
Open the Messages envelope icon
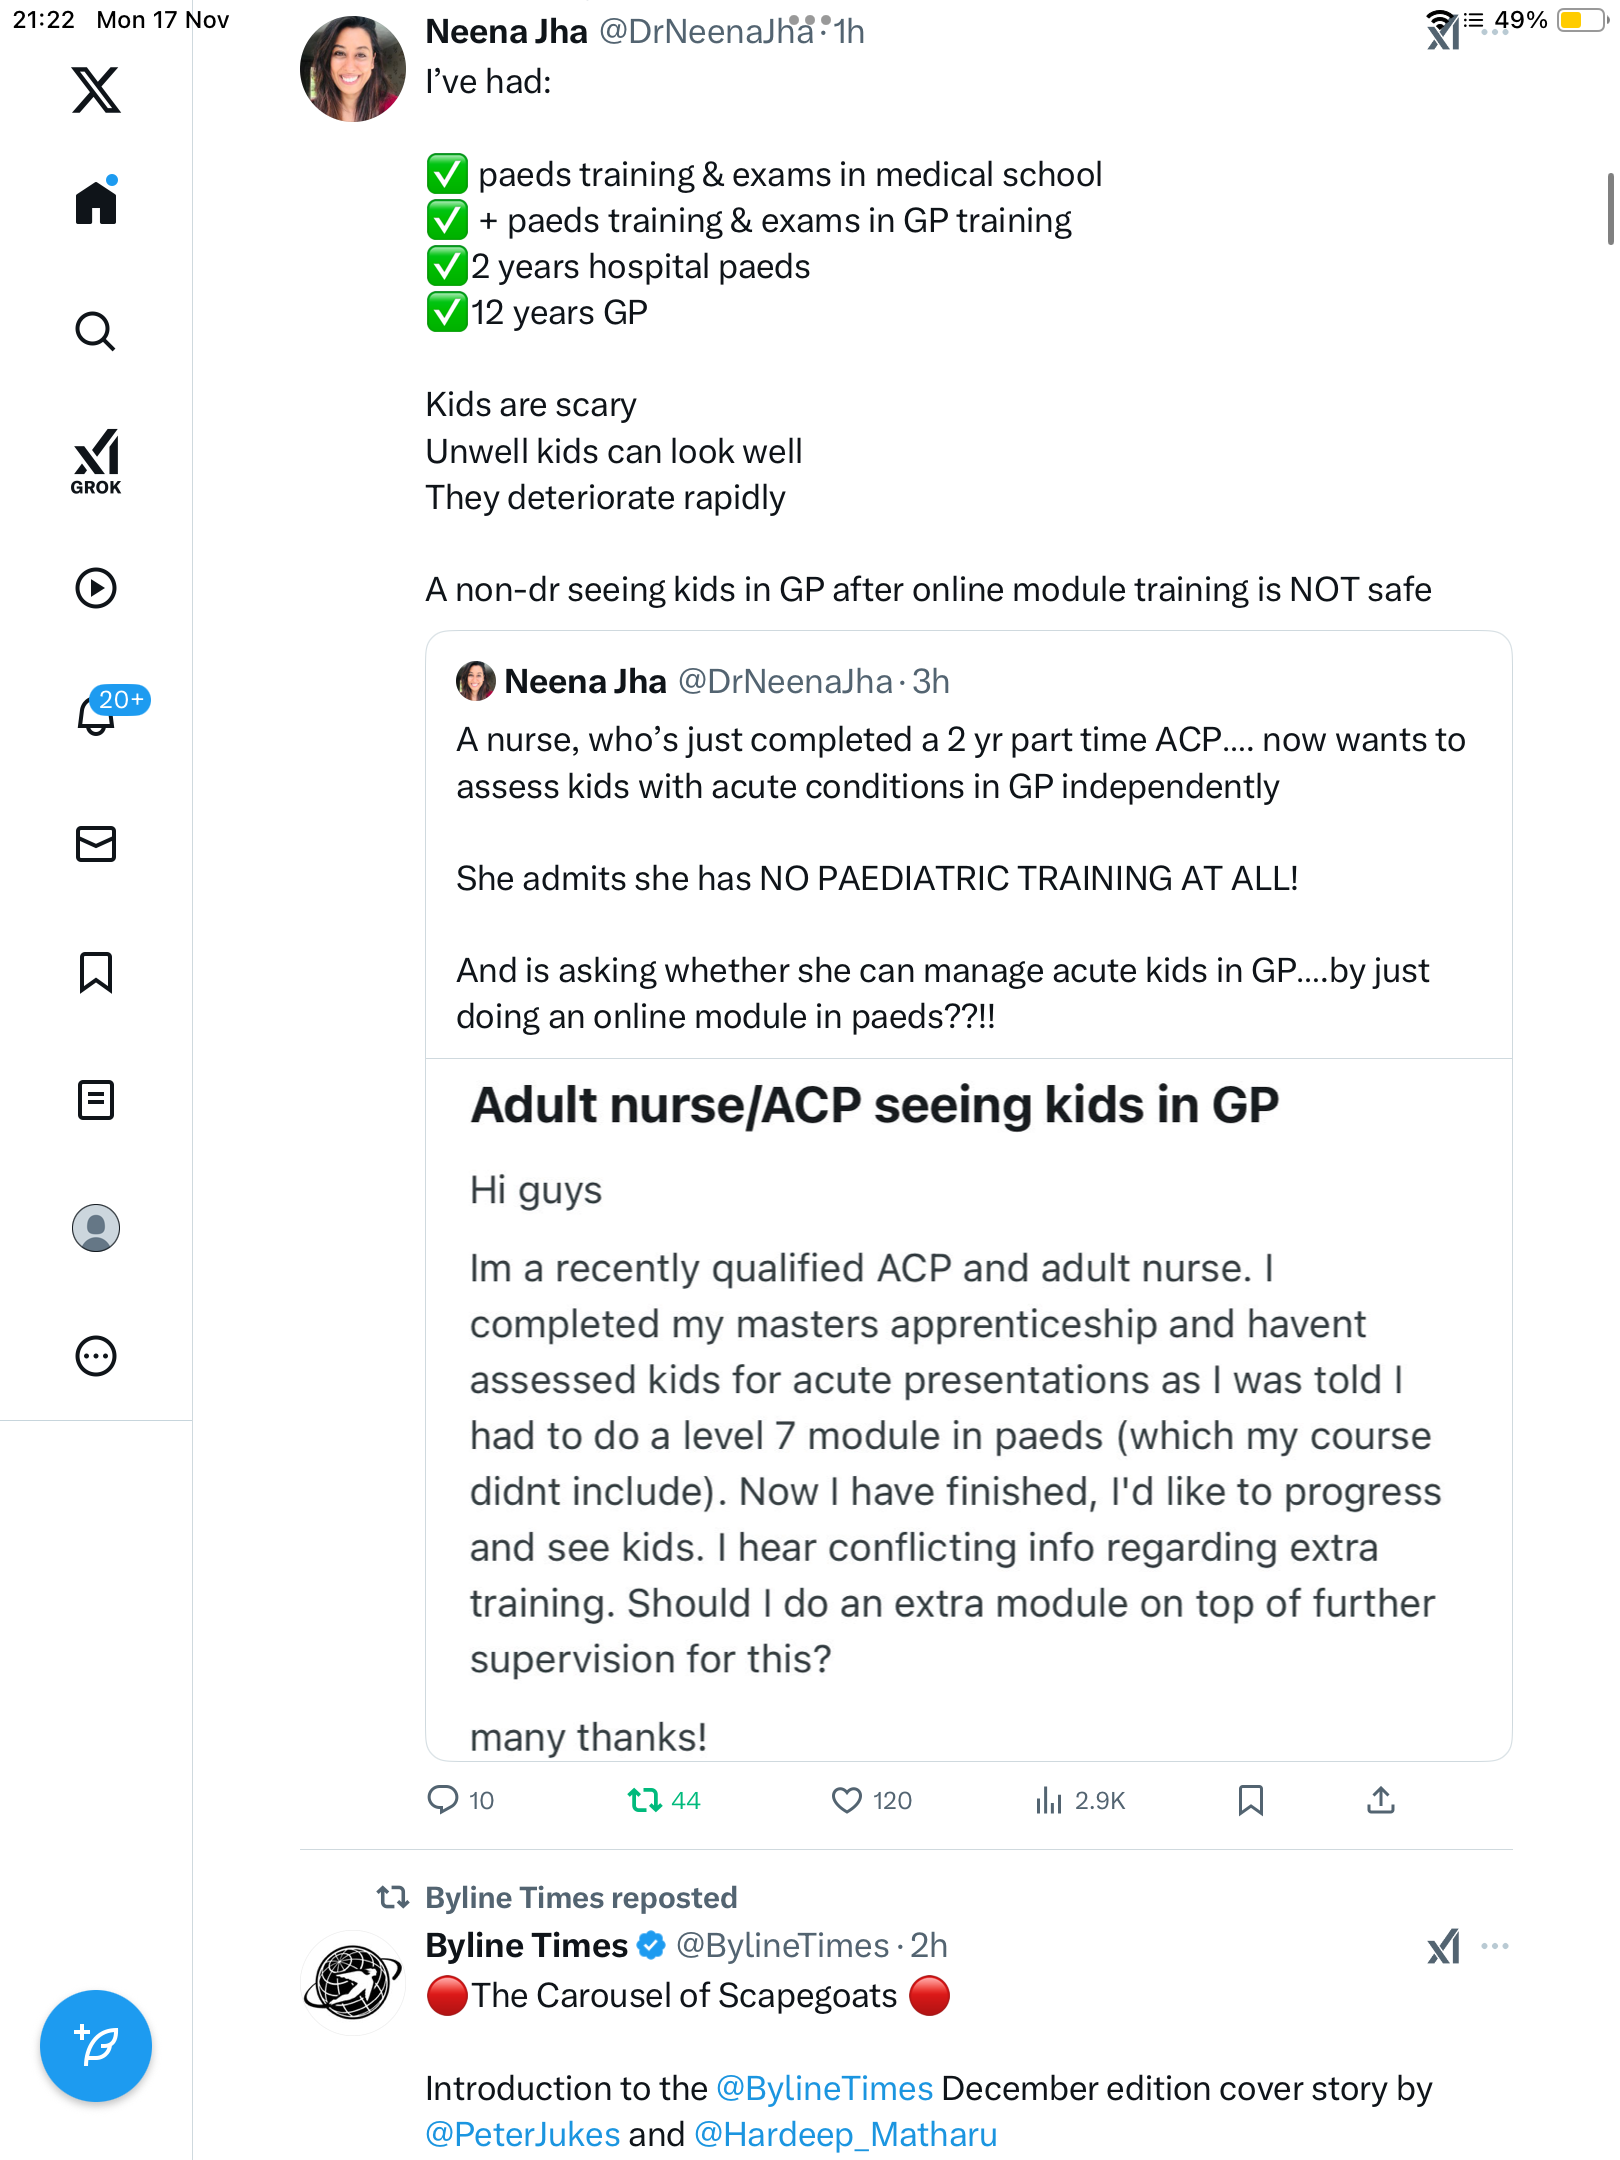tap(96, 844)
